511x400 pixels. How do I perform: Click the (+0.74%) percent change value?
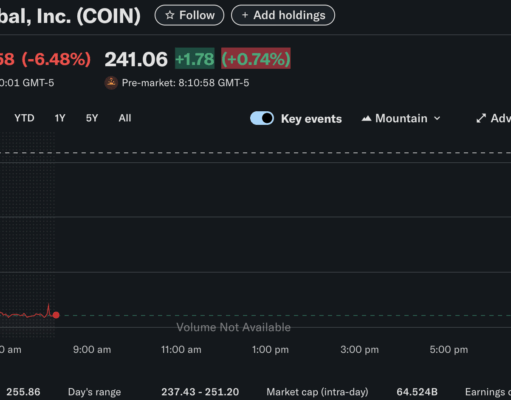[256, 59]
